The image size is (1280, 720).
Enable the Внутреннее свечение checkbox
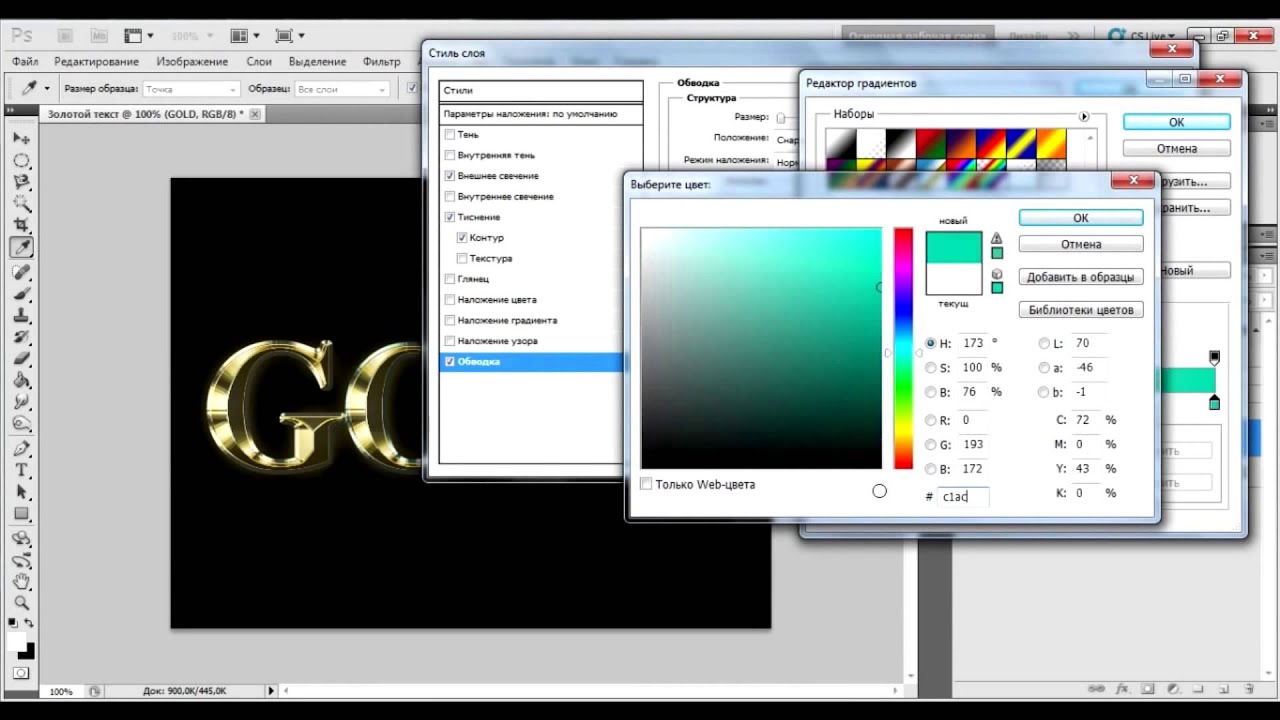point(450,196)
